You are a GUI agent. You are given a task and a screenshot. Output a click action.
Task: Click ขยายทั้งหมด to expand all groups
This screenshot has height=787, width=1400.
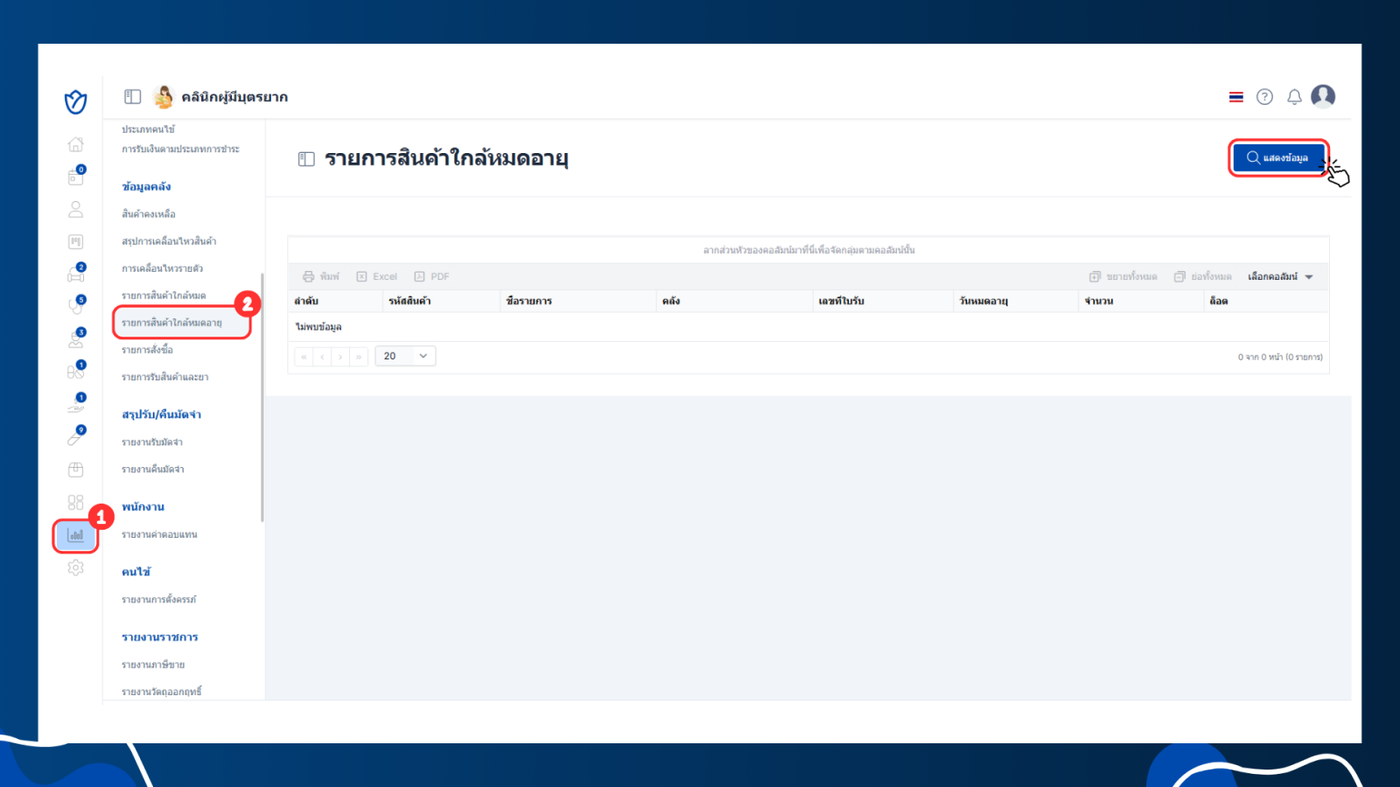(1123, 277)
